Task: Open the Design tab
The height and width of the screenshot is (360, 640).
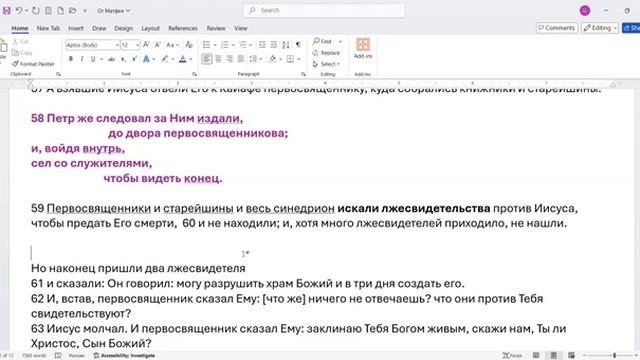Action: click(123, 28)
